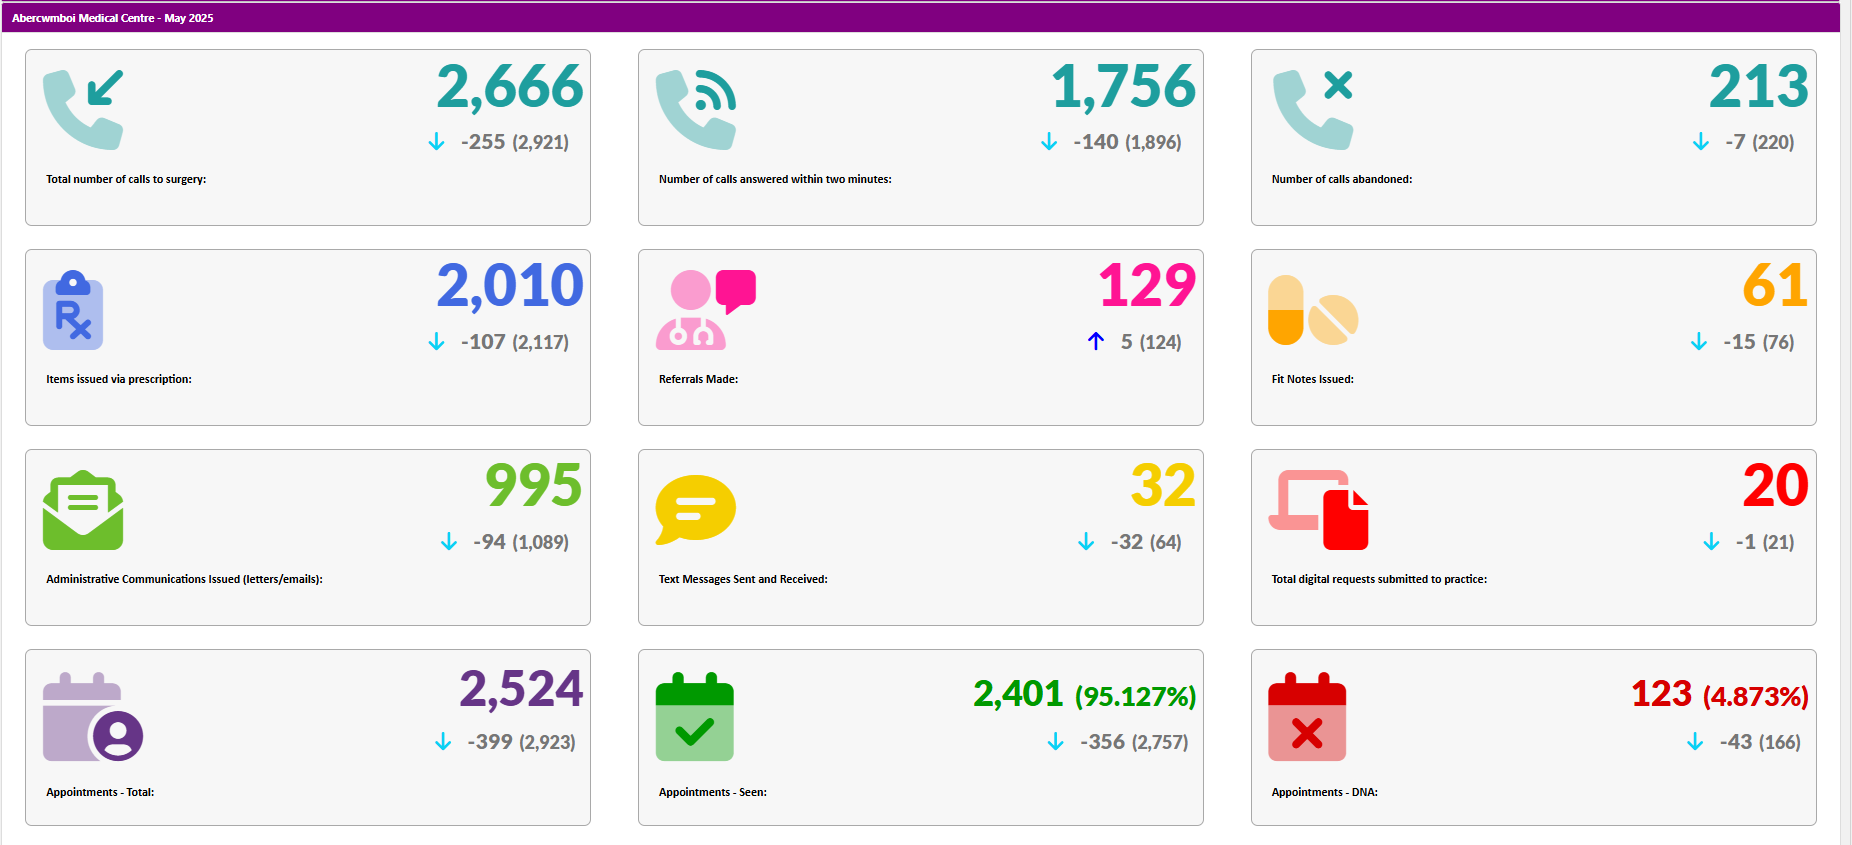This screenshot has height=845, width=1852.
Task: Click down arrow beside -7 abandoned calls
Action: [x=1701, y=142]
